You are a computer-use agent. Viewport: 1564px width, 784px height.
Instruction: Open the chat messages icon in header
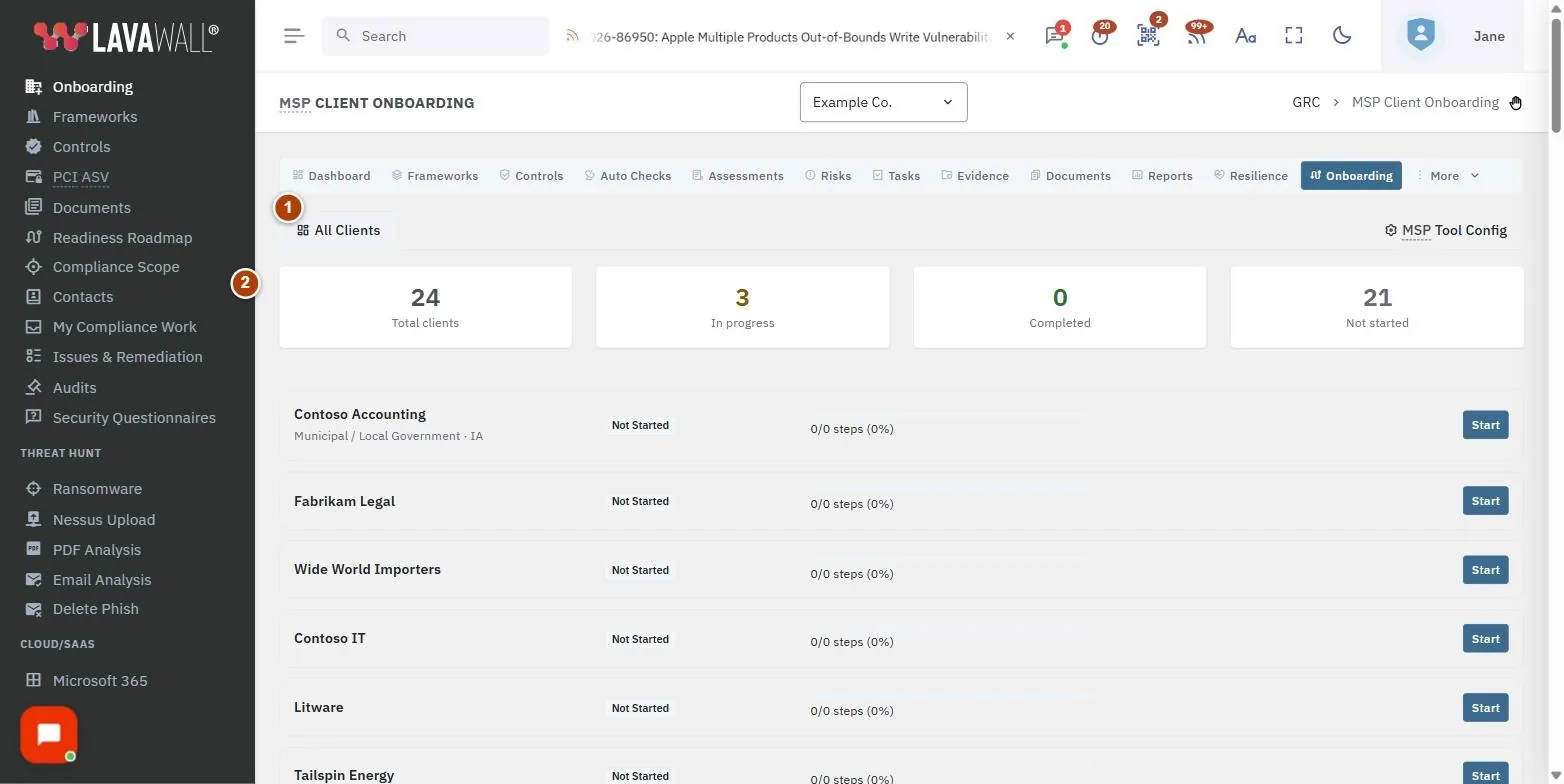(1054, 36)
